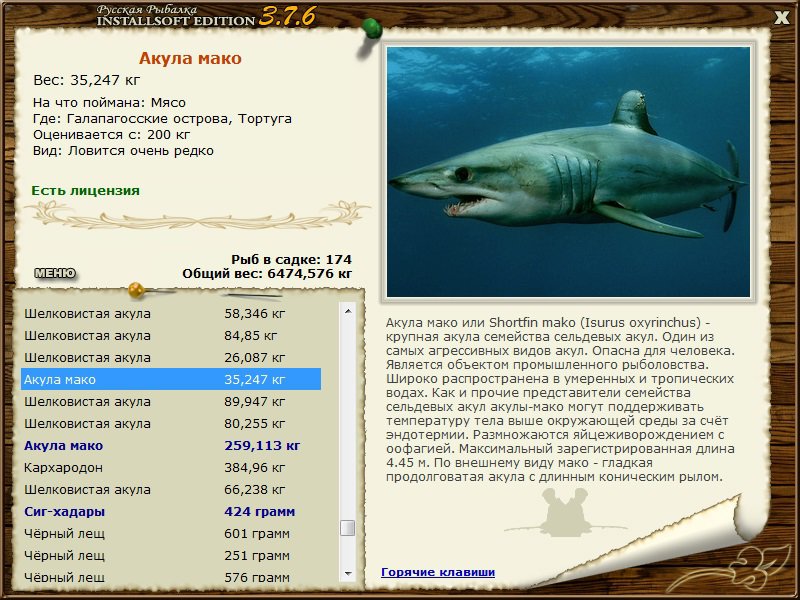
Task: Close the fish keepnet window
Action: 782,18
